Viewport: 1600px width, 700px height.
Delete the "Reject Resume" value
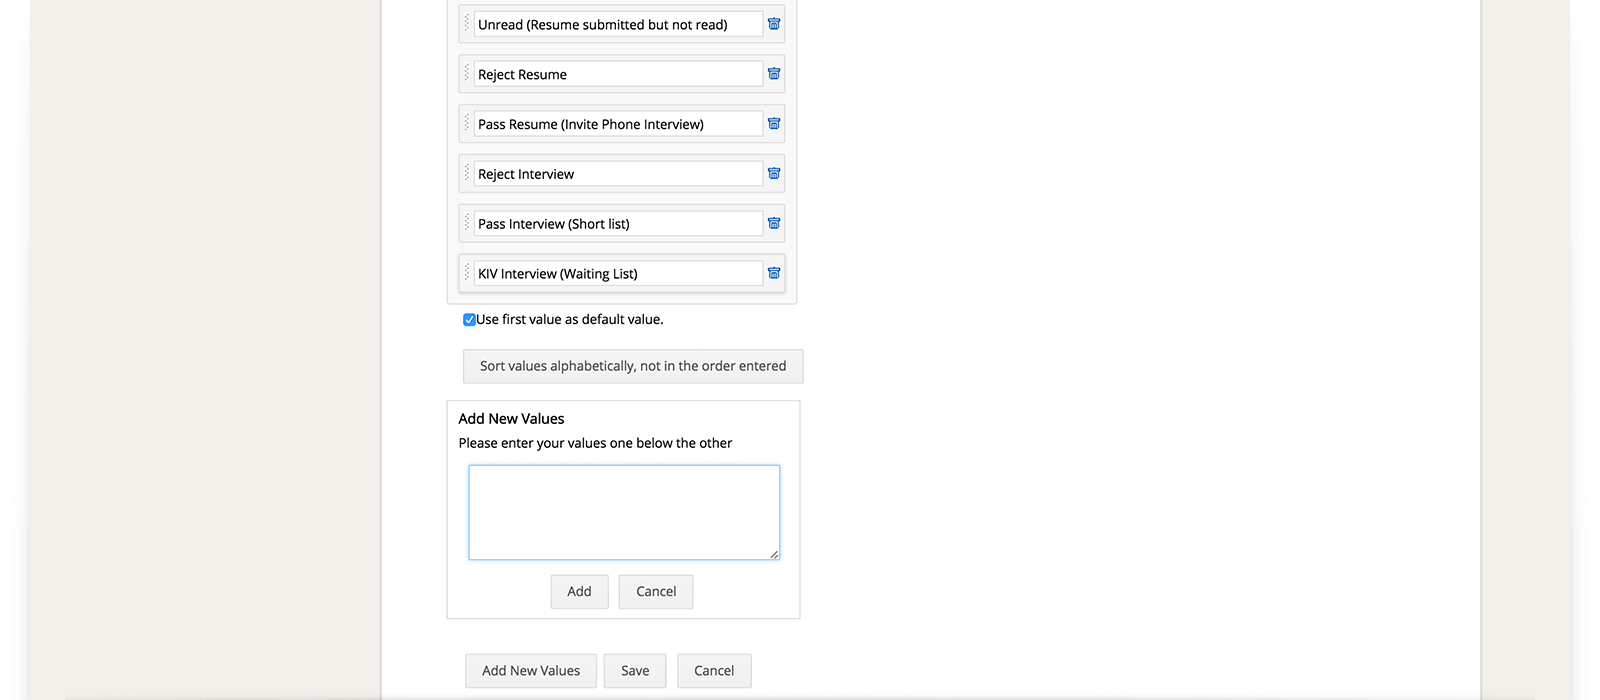coord(774,74)
